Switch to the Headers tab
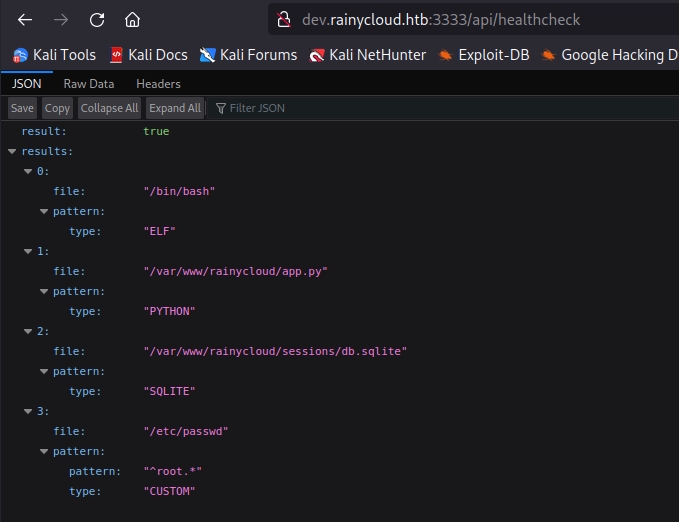The image size is (679, 522). (x=158, y=84)
